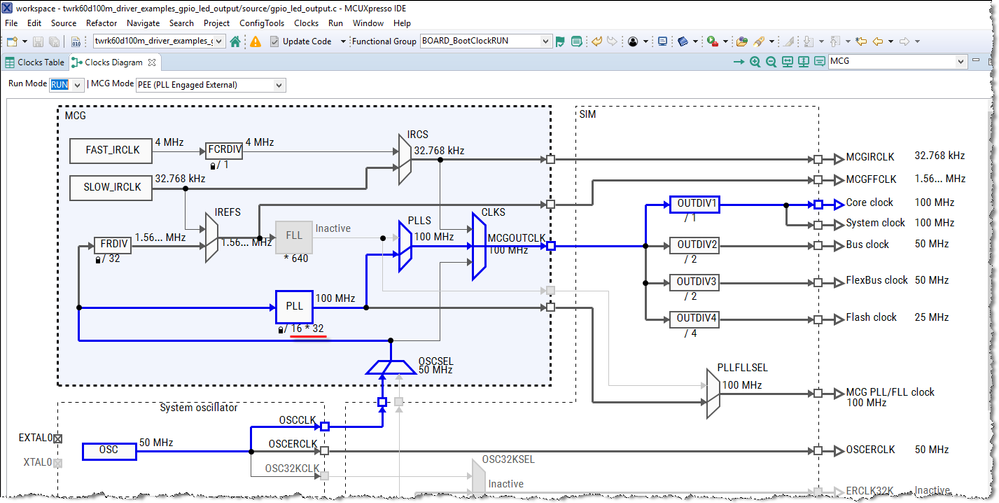The image size is (999, 503).
Task: Open the Functional Group BOARD_BootClockRUN dropdown
Action: click(545, 41)
